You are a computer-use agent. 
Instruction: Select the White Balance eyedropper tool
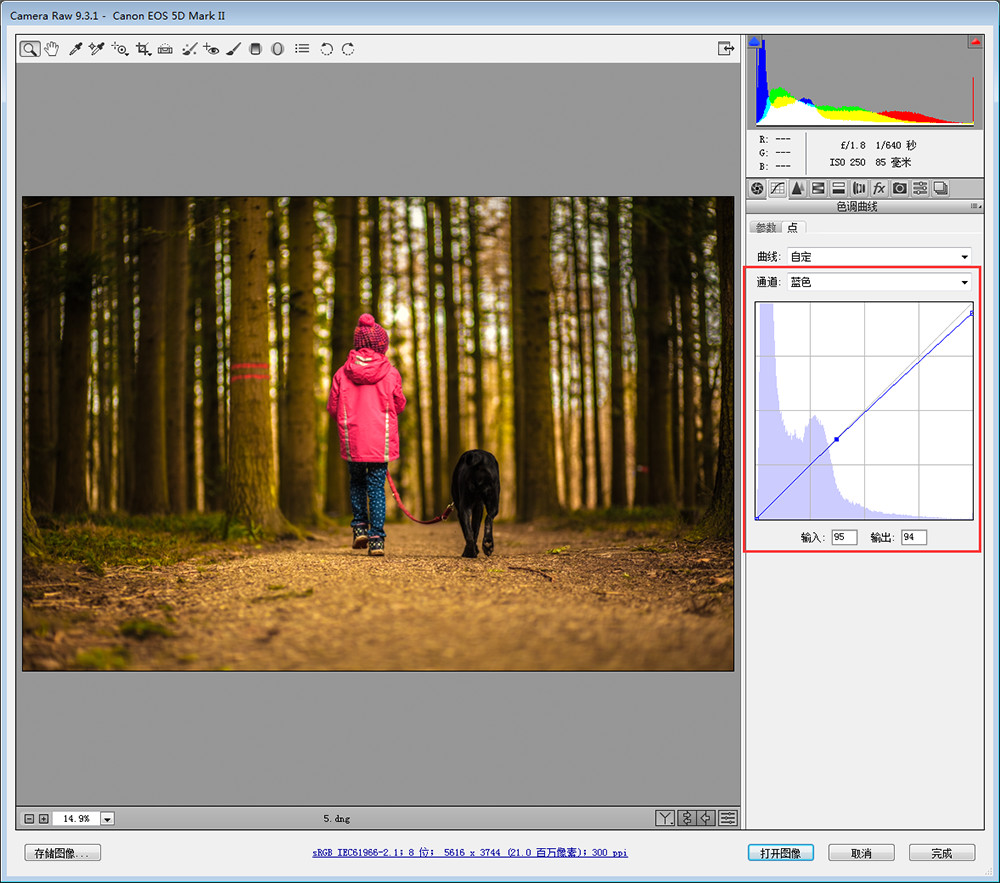coord(75,49)
